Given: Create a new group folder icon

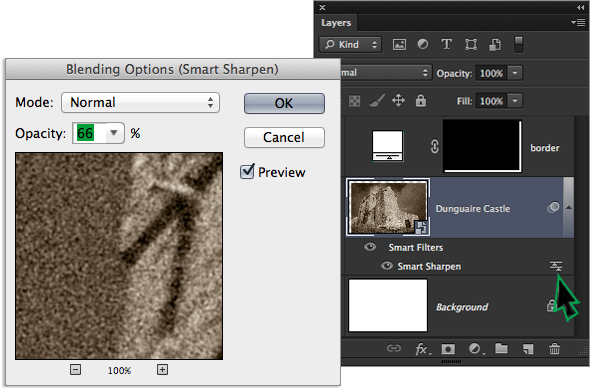Looking at the screenshot, I should (x=501, y=348).
